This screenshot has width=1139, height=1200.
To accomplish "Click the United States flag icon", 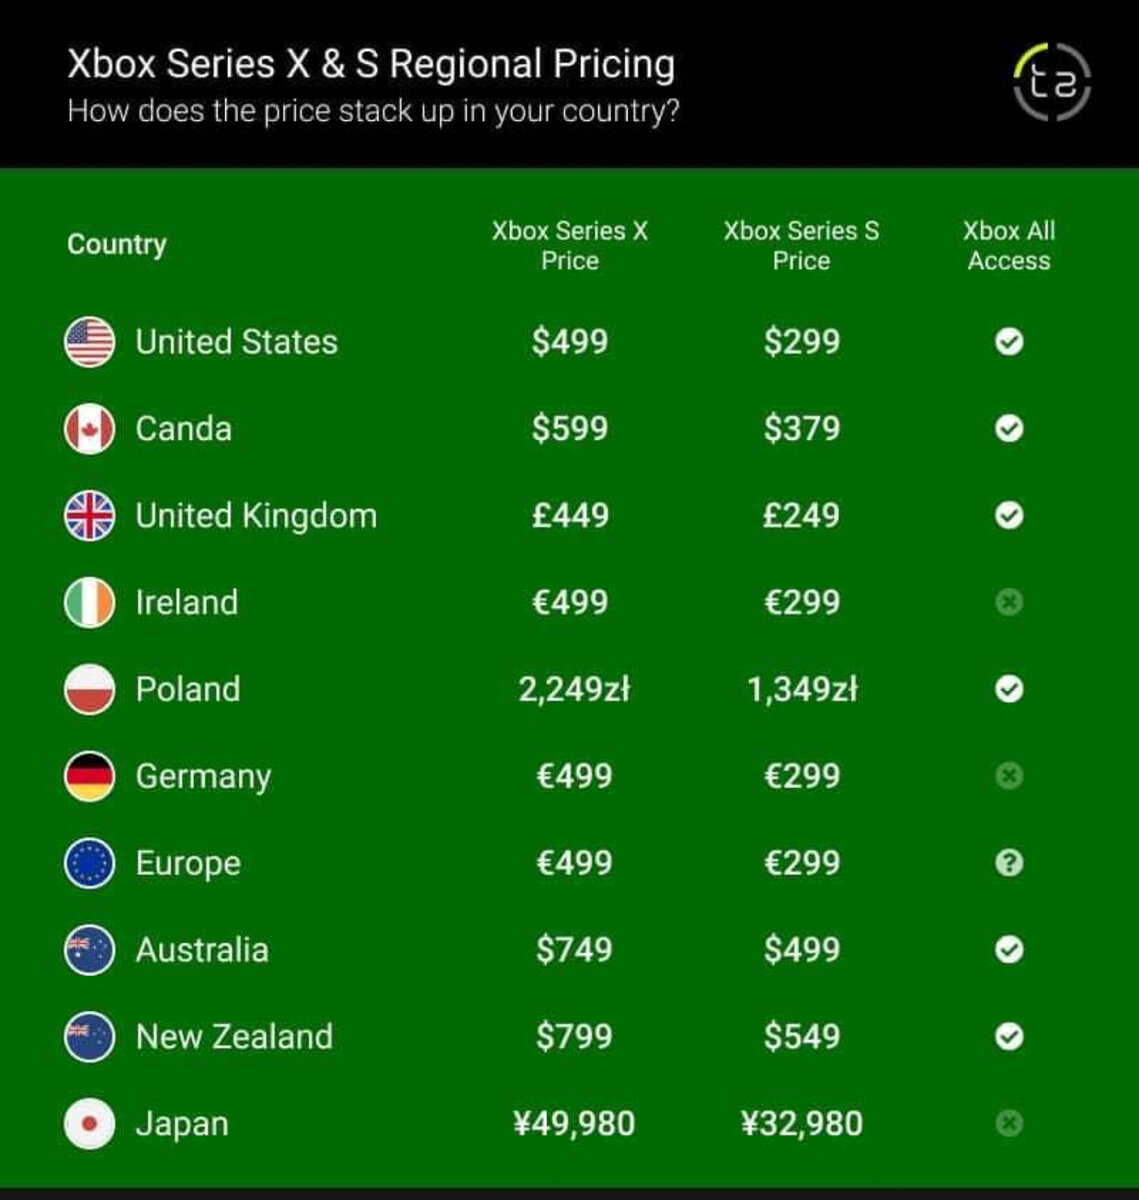I will click(89, 342).
